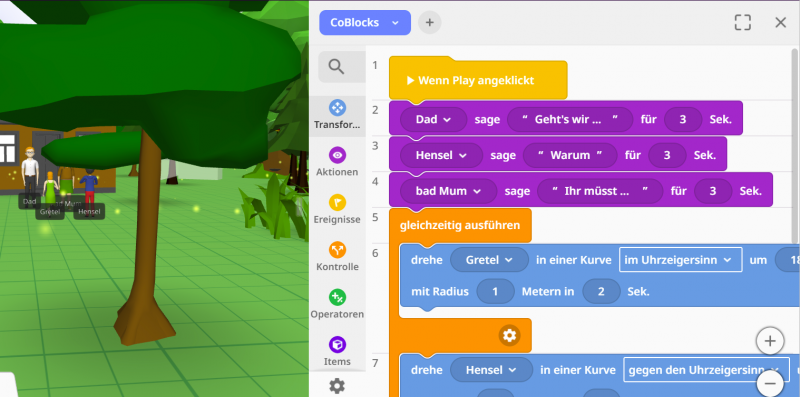Toggle fullscreen for the code editor
Screen dimensions: 800x397
pyautogui.click(x=743, y=22)
